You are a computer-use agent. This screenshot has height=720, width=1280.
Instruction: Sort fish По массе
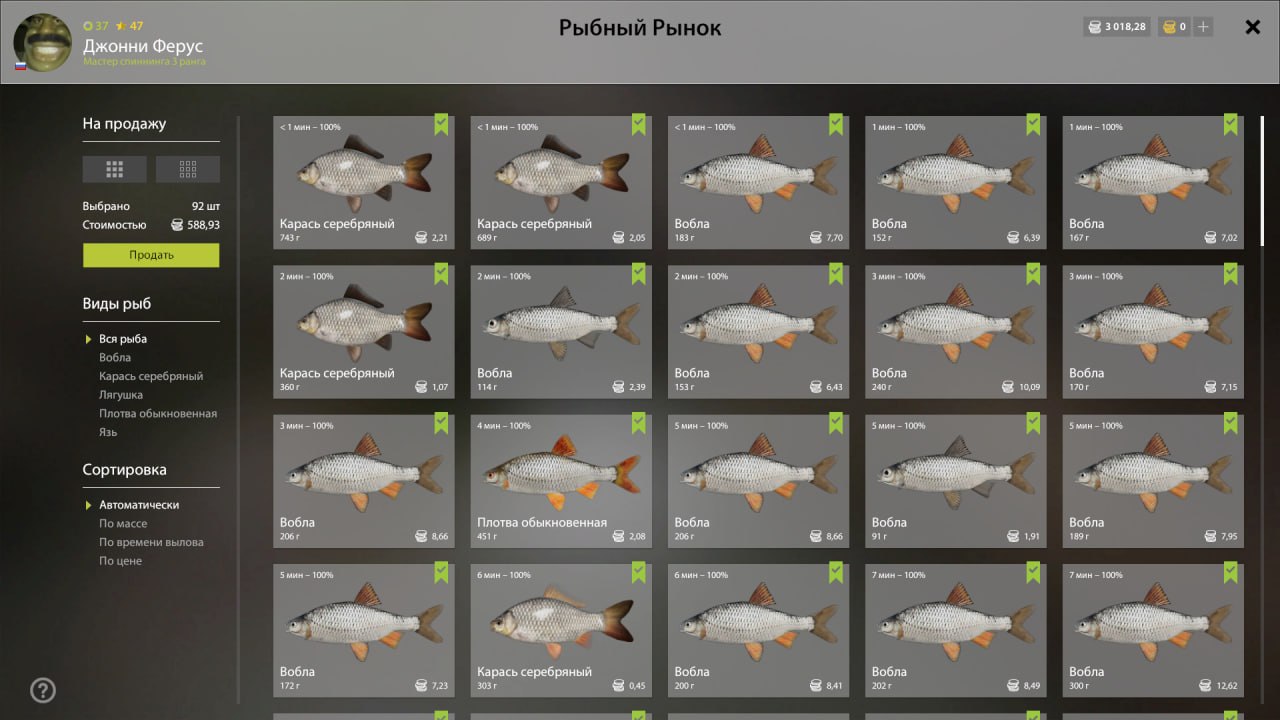[x=123, y=523]
